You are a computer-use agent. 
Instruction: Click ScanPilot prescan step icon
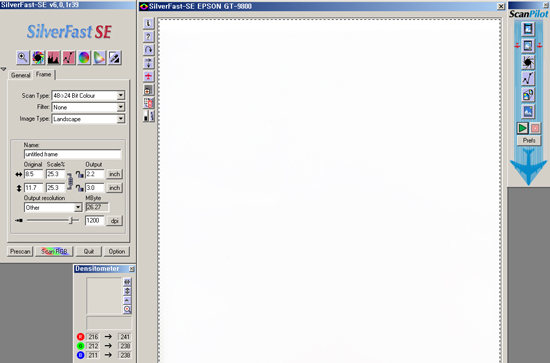tap(528, 29)
